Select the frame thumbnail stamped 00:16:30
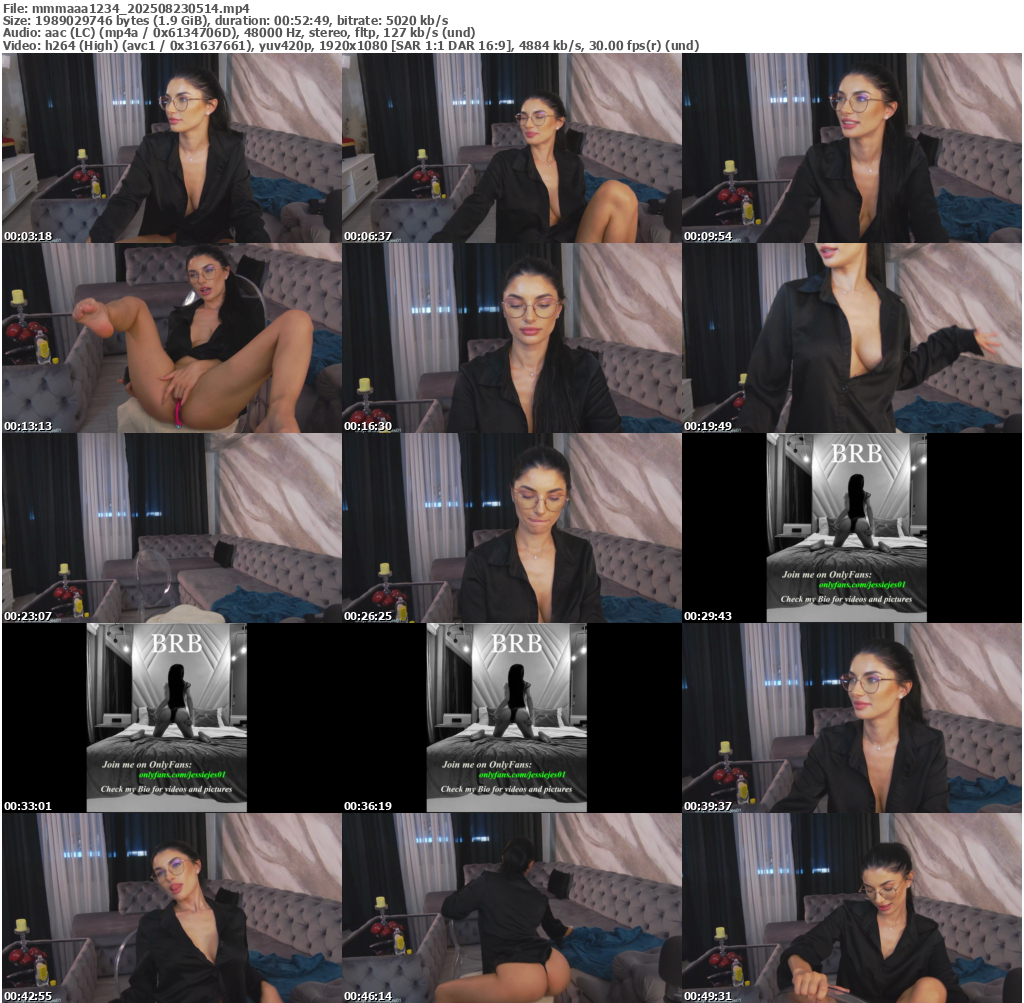Image resolution: width=1024 pixels, height=1003 pixels. tap(511, 338)
